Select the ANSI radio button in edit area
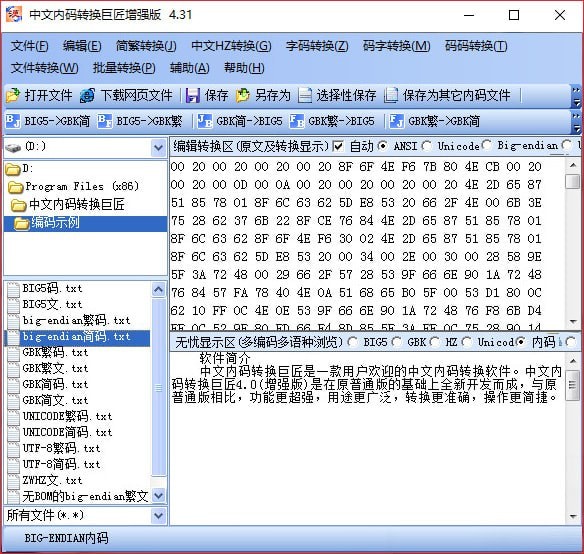The image size is (584, 554). [x=383, y=146]
